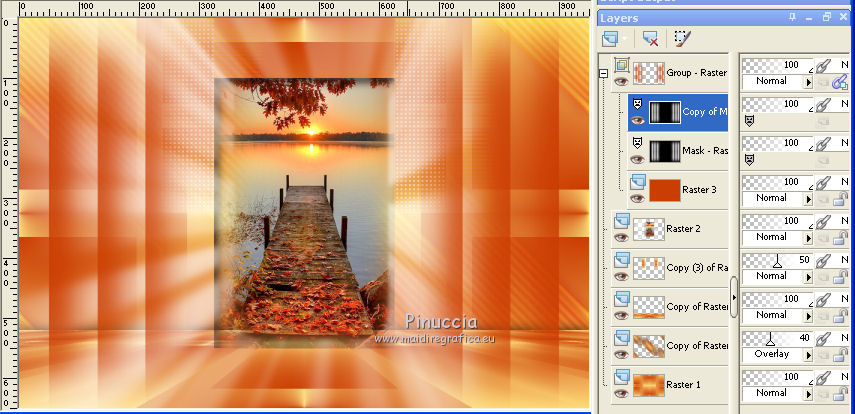855x414 pixels.
Task: Click the lock transparency icon on Raster 1 row
Action: [x=840, y=394]
